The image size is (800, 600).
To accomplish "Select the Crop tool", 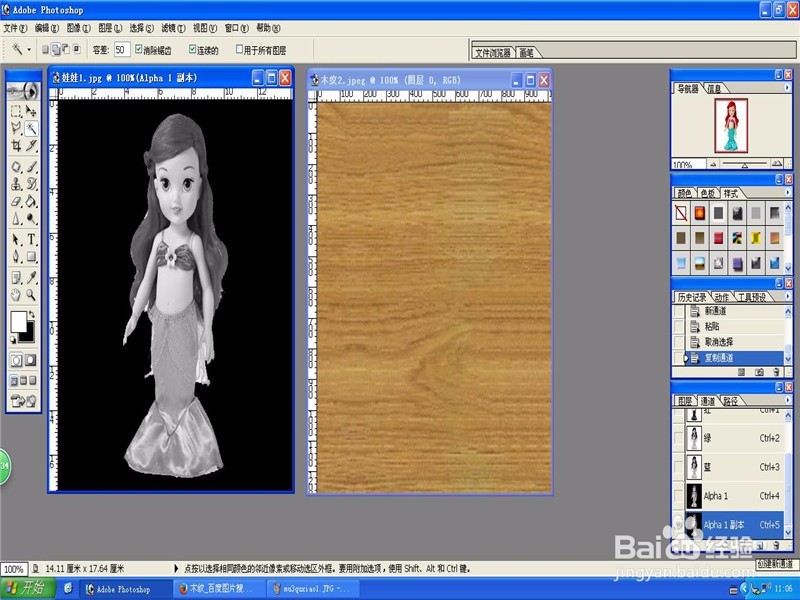I will (16, 146).
